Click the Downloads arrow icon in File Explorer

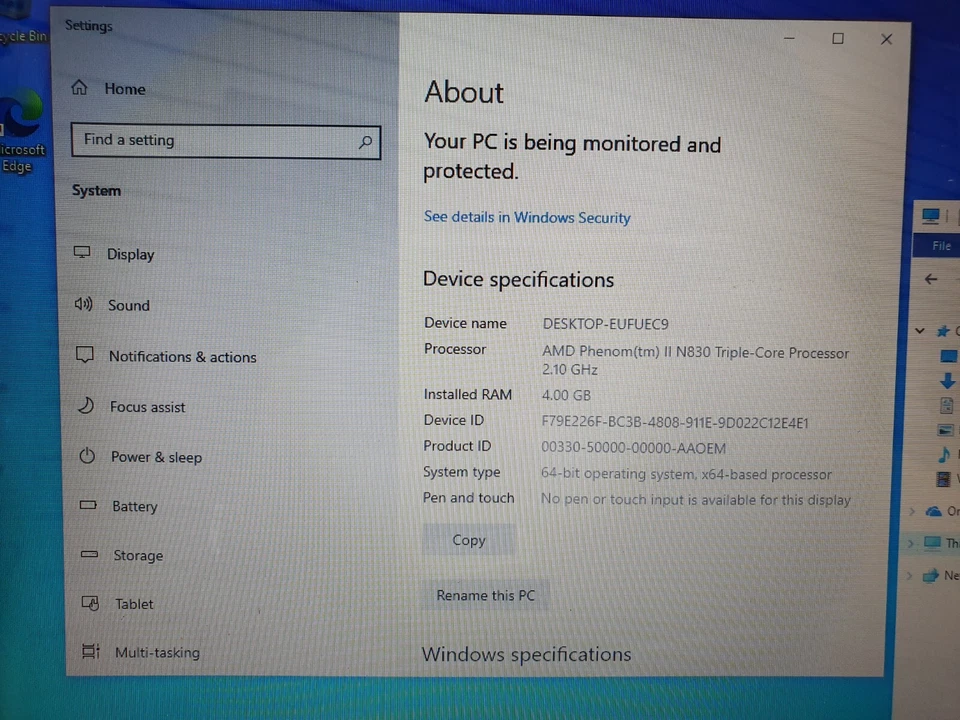[x=947, y=381]
